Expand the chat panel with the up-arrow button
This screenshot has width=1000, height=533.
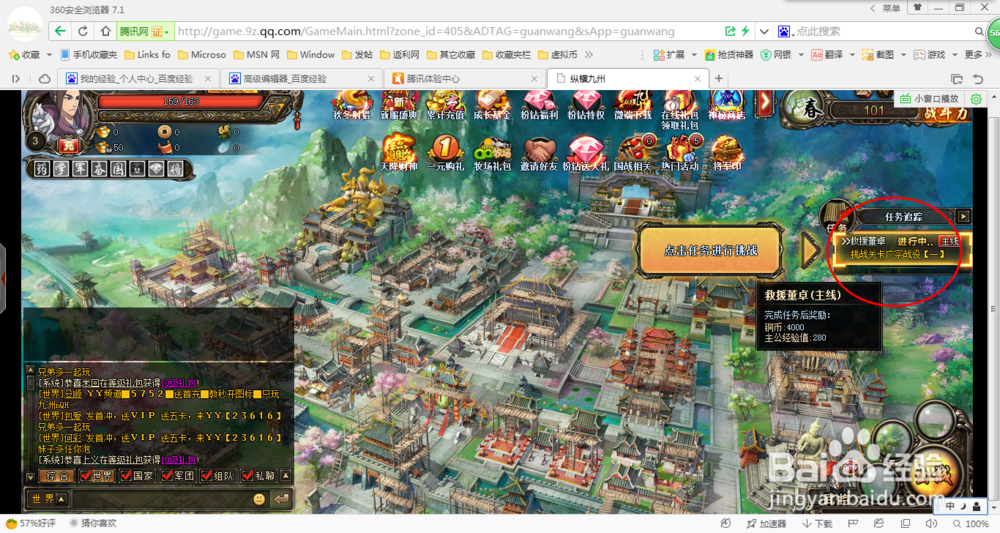pos(286,476)
